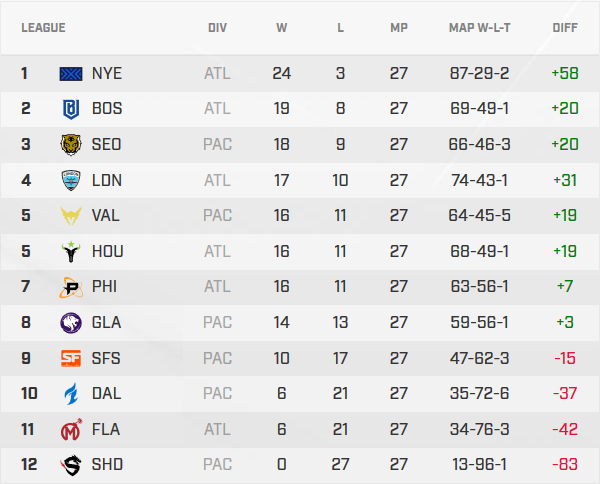Screen dimensions: 600x484
Task: Click the SFS team logo icon
Action: pos(72,358)
